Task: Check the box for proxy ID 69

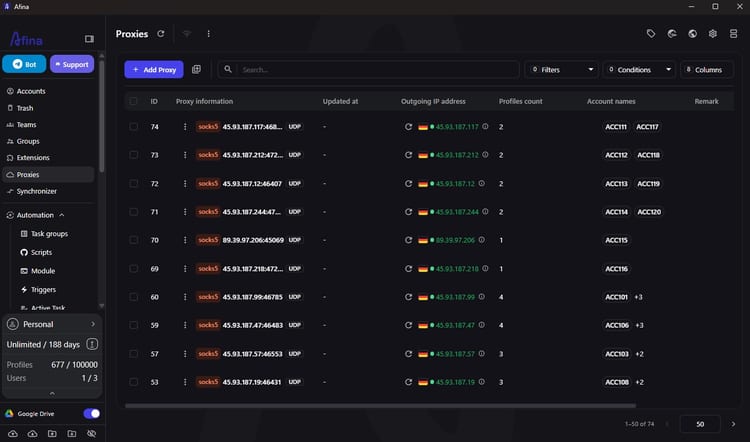Action: [x=133, y=269]
